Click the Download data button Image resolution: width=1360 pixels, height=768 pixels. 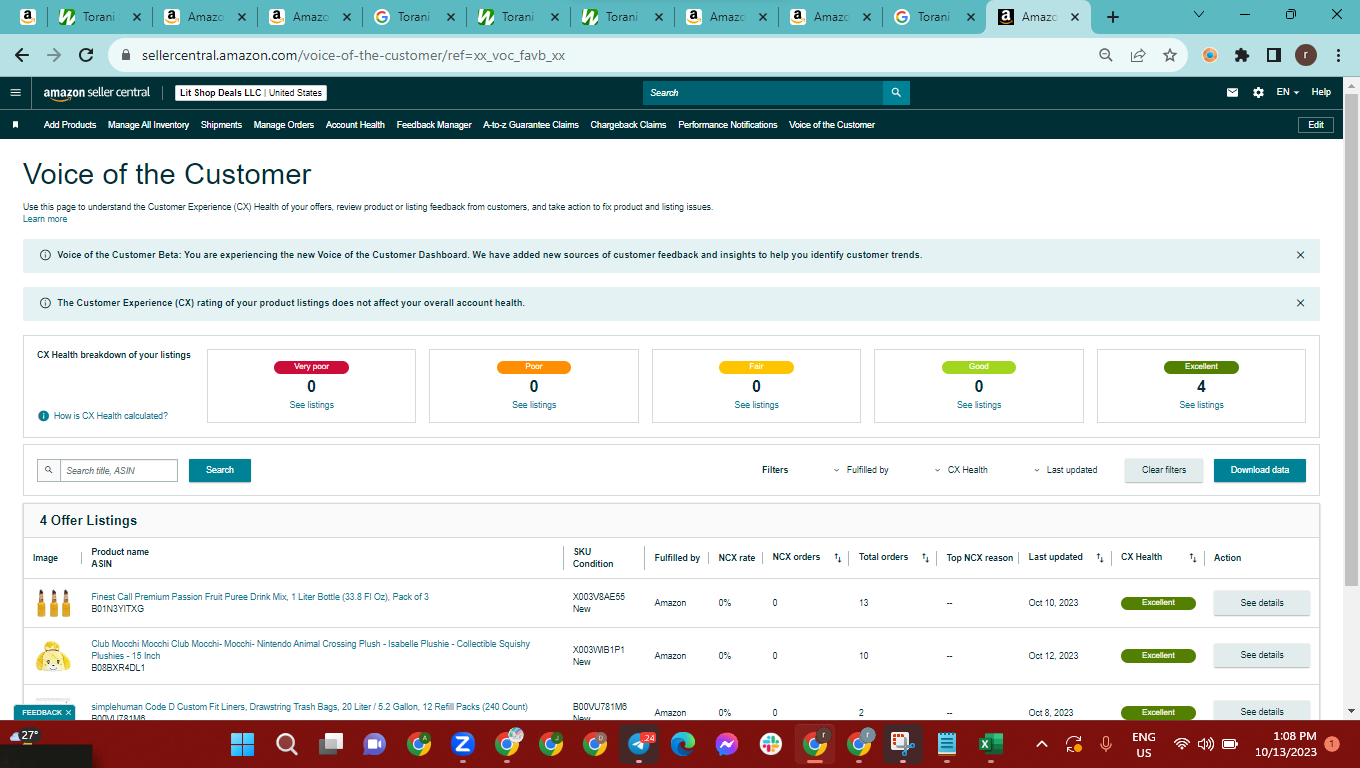(x=1260, y=470)
